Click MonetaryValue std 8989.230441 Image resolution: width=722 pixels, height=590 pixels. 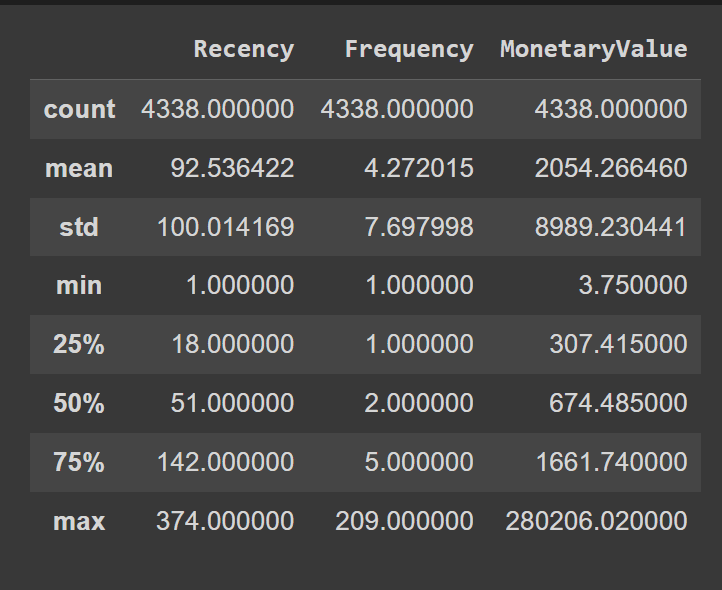(x=611, y=227)
